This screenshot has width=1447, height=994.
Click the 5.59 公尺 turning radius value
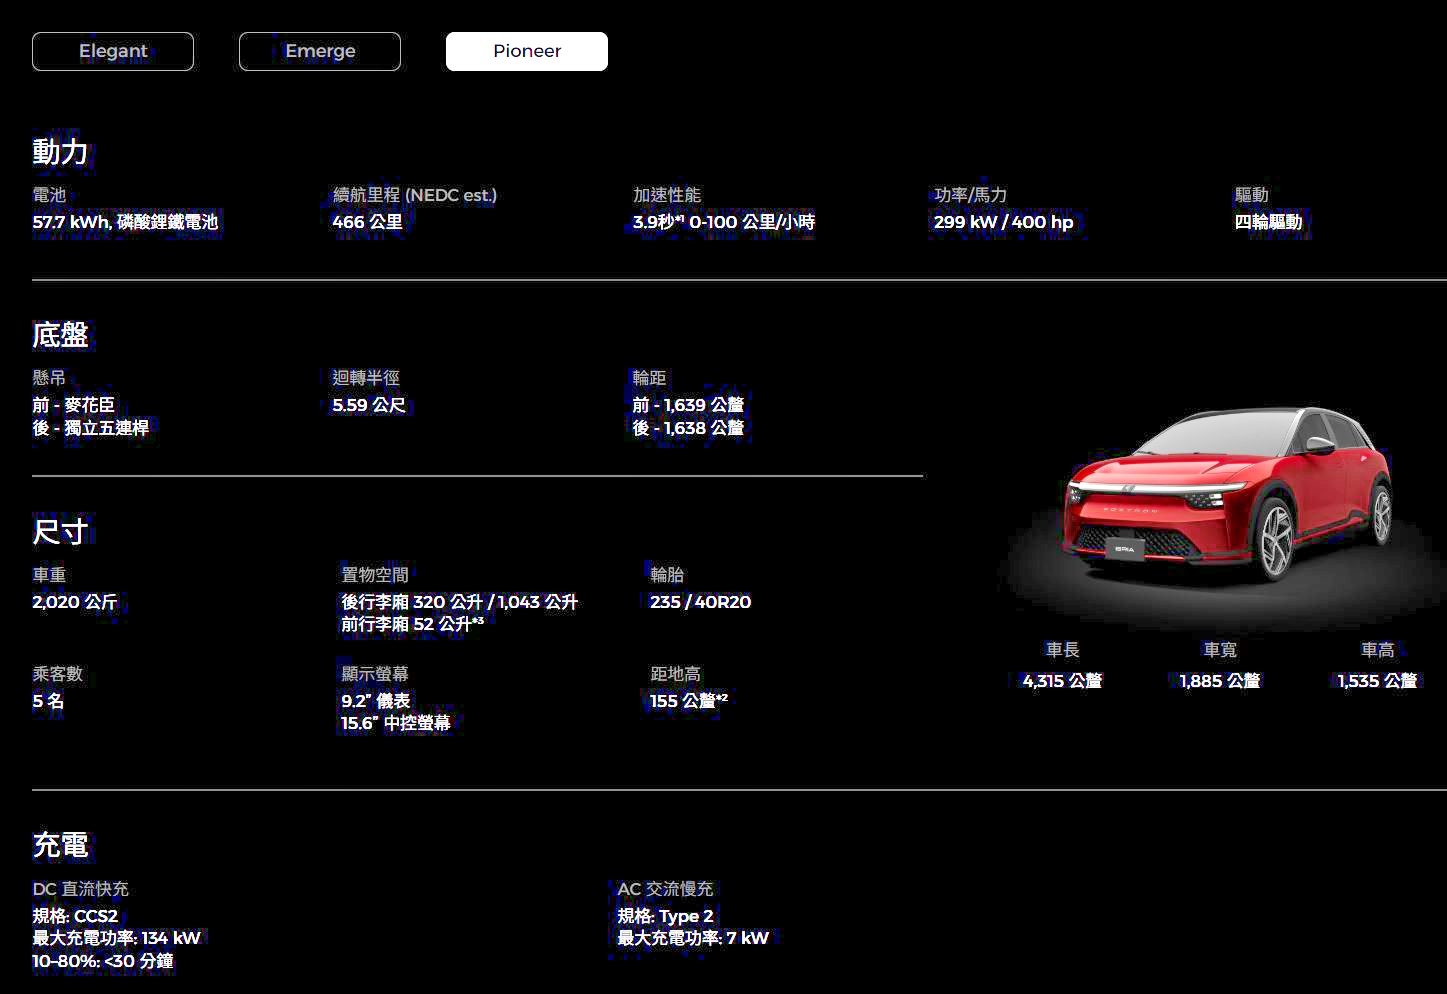click(369, 405)
